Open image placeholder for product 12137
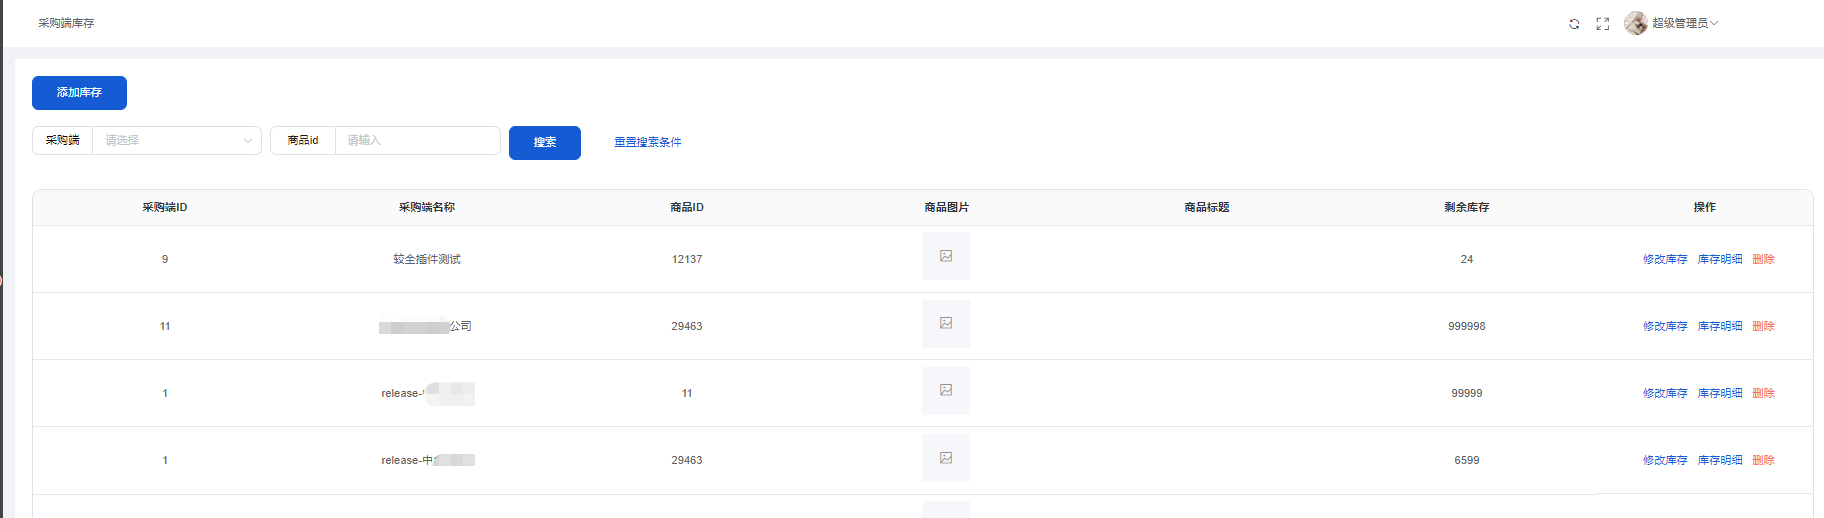 [x=946, y=257]
